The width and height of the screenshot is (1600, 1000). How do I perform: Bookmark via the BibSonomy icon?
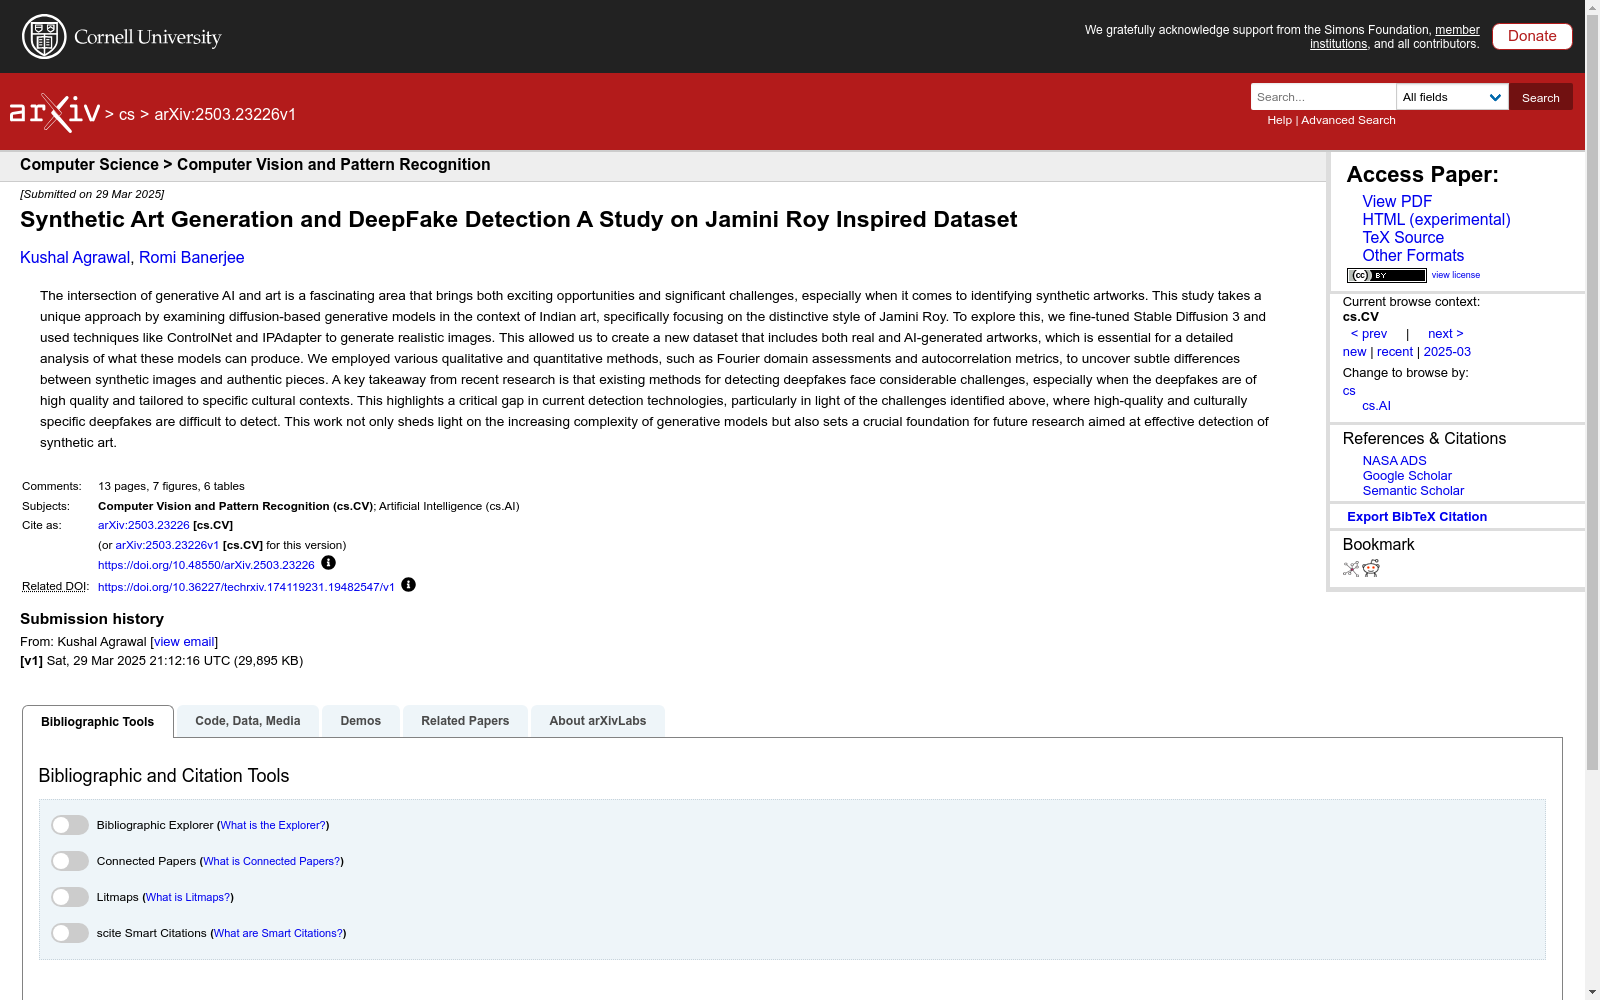(1351, 569)
